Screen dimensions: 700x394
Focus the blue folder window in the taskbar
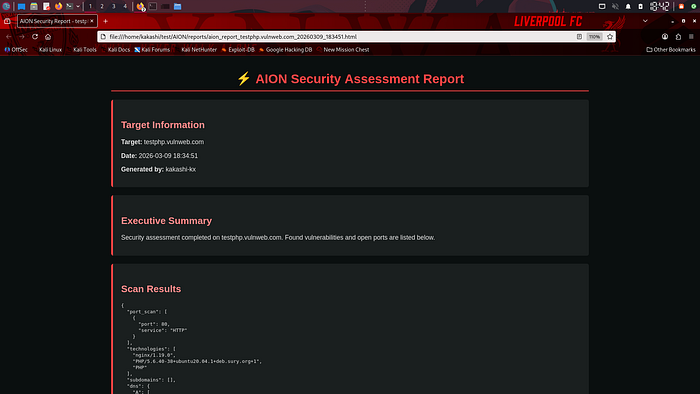coord(178,6)
